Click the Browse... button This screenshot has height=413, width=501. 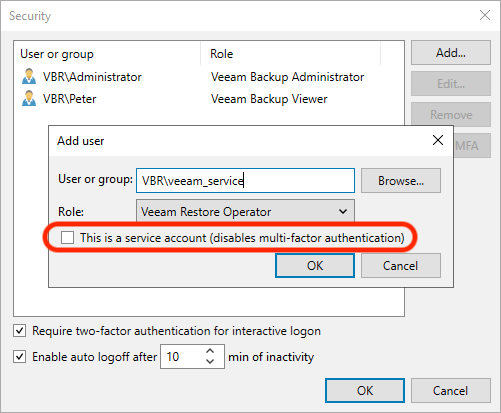(401, 180)
